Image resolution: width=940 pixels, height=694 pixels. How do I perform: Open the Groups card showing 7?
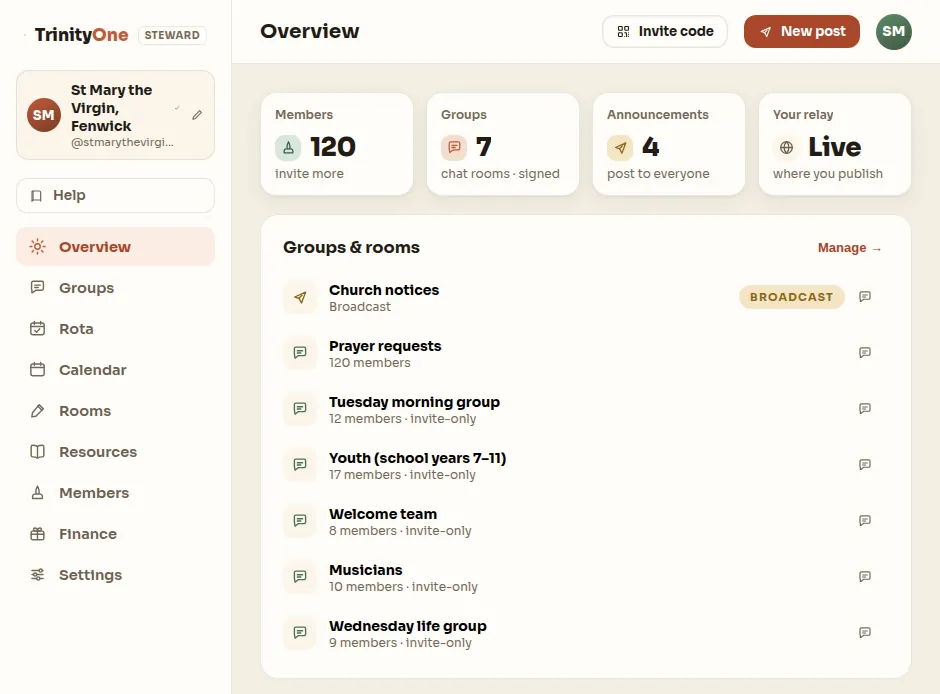(x=503, y=144)
